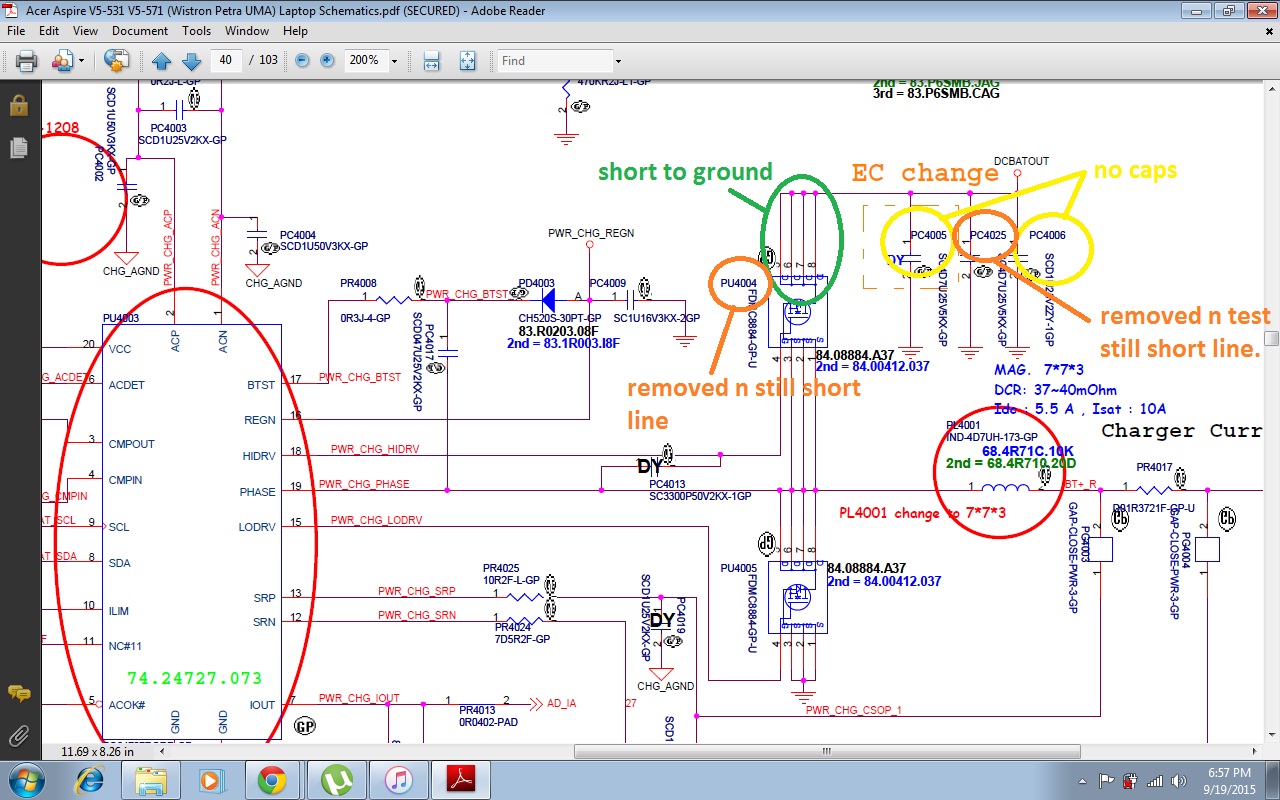Click the page number field showing 40
The image size is (1280, 800).
(x=225, y=61)
